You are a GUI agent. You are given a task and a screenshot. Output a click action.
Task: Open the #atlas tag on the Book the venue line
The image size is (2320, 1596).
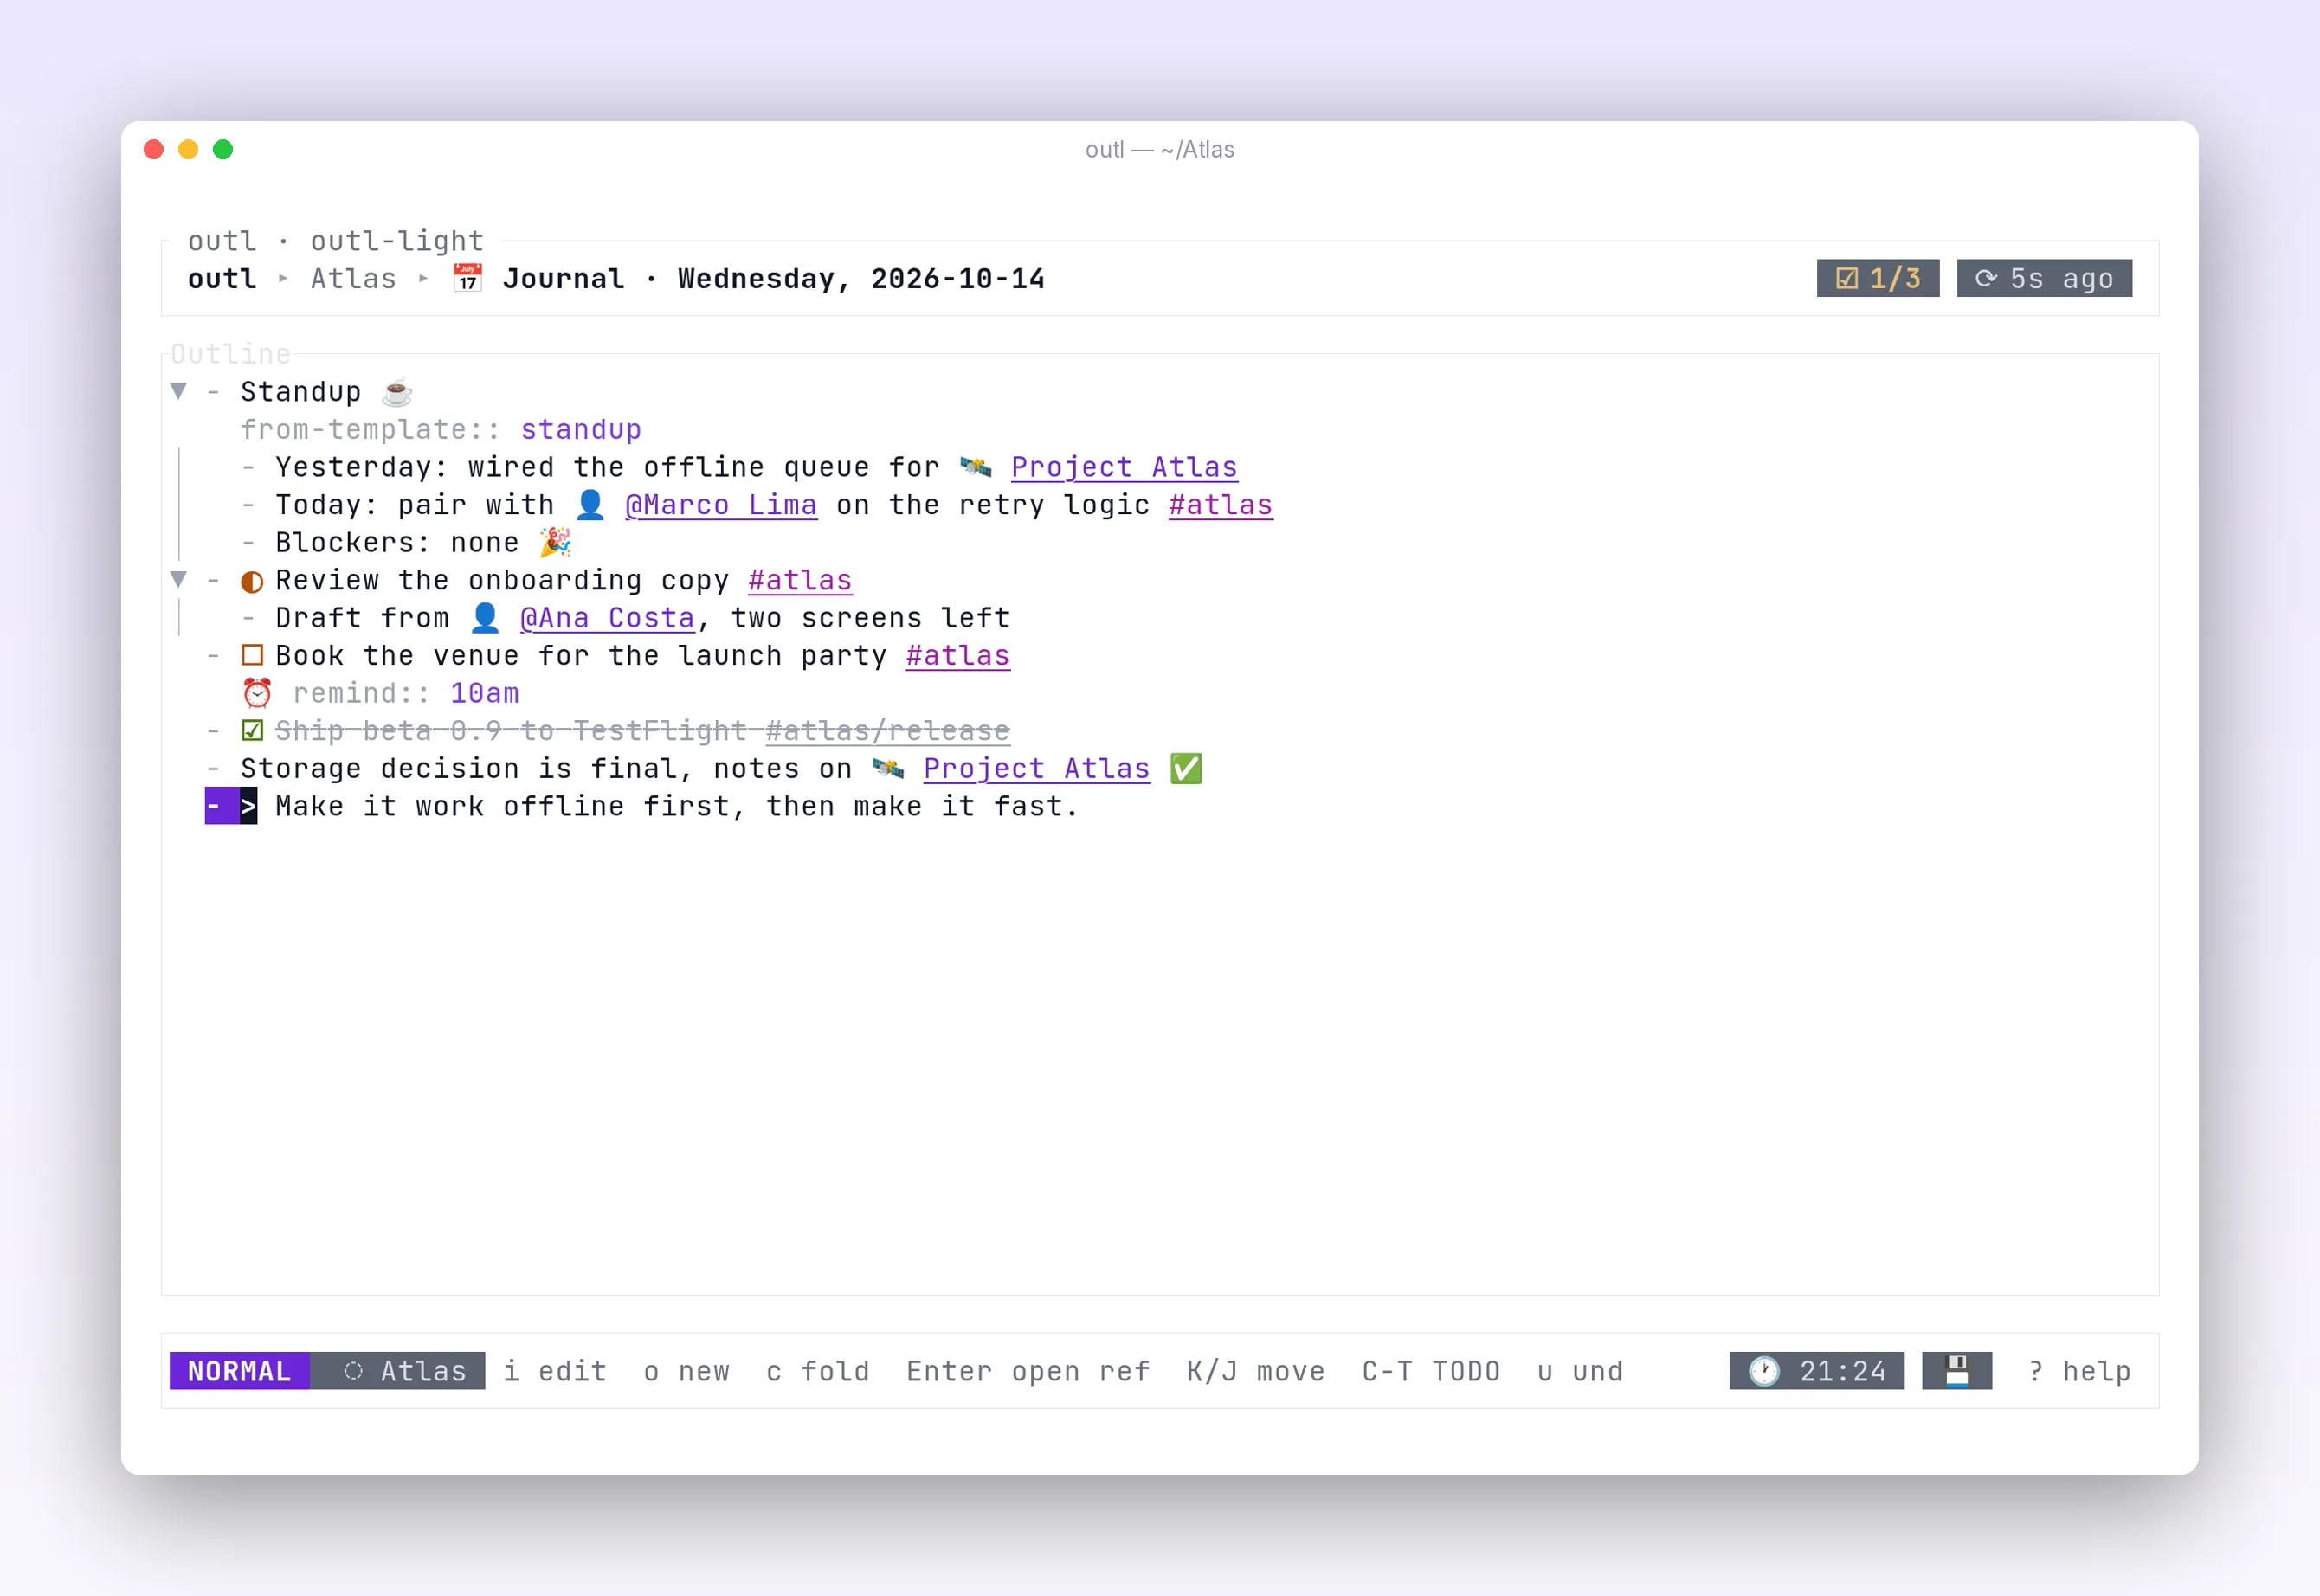point(958,655)
